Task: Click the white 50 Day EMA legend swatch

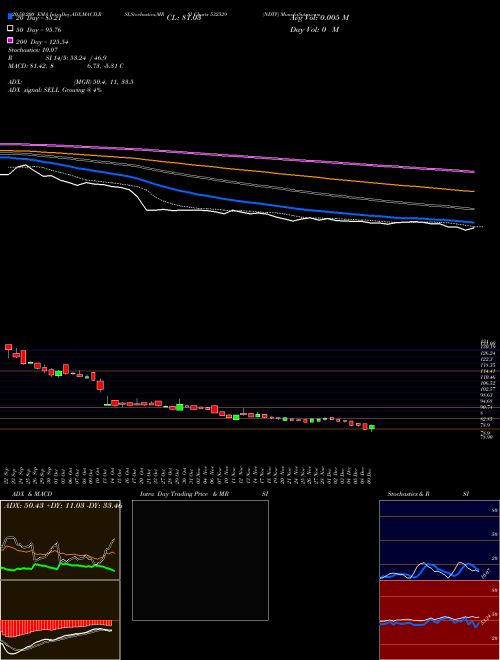Action: pos(10,29)
